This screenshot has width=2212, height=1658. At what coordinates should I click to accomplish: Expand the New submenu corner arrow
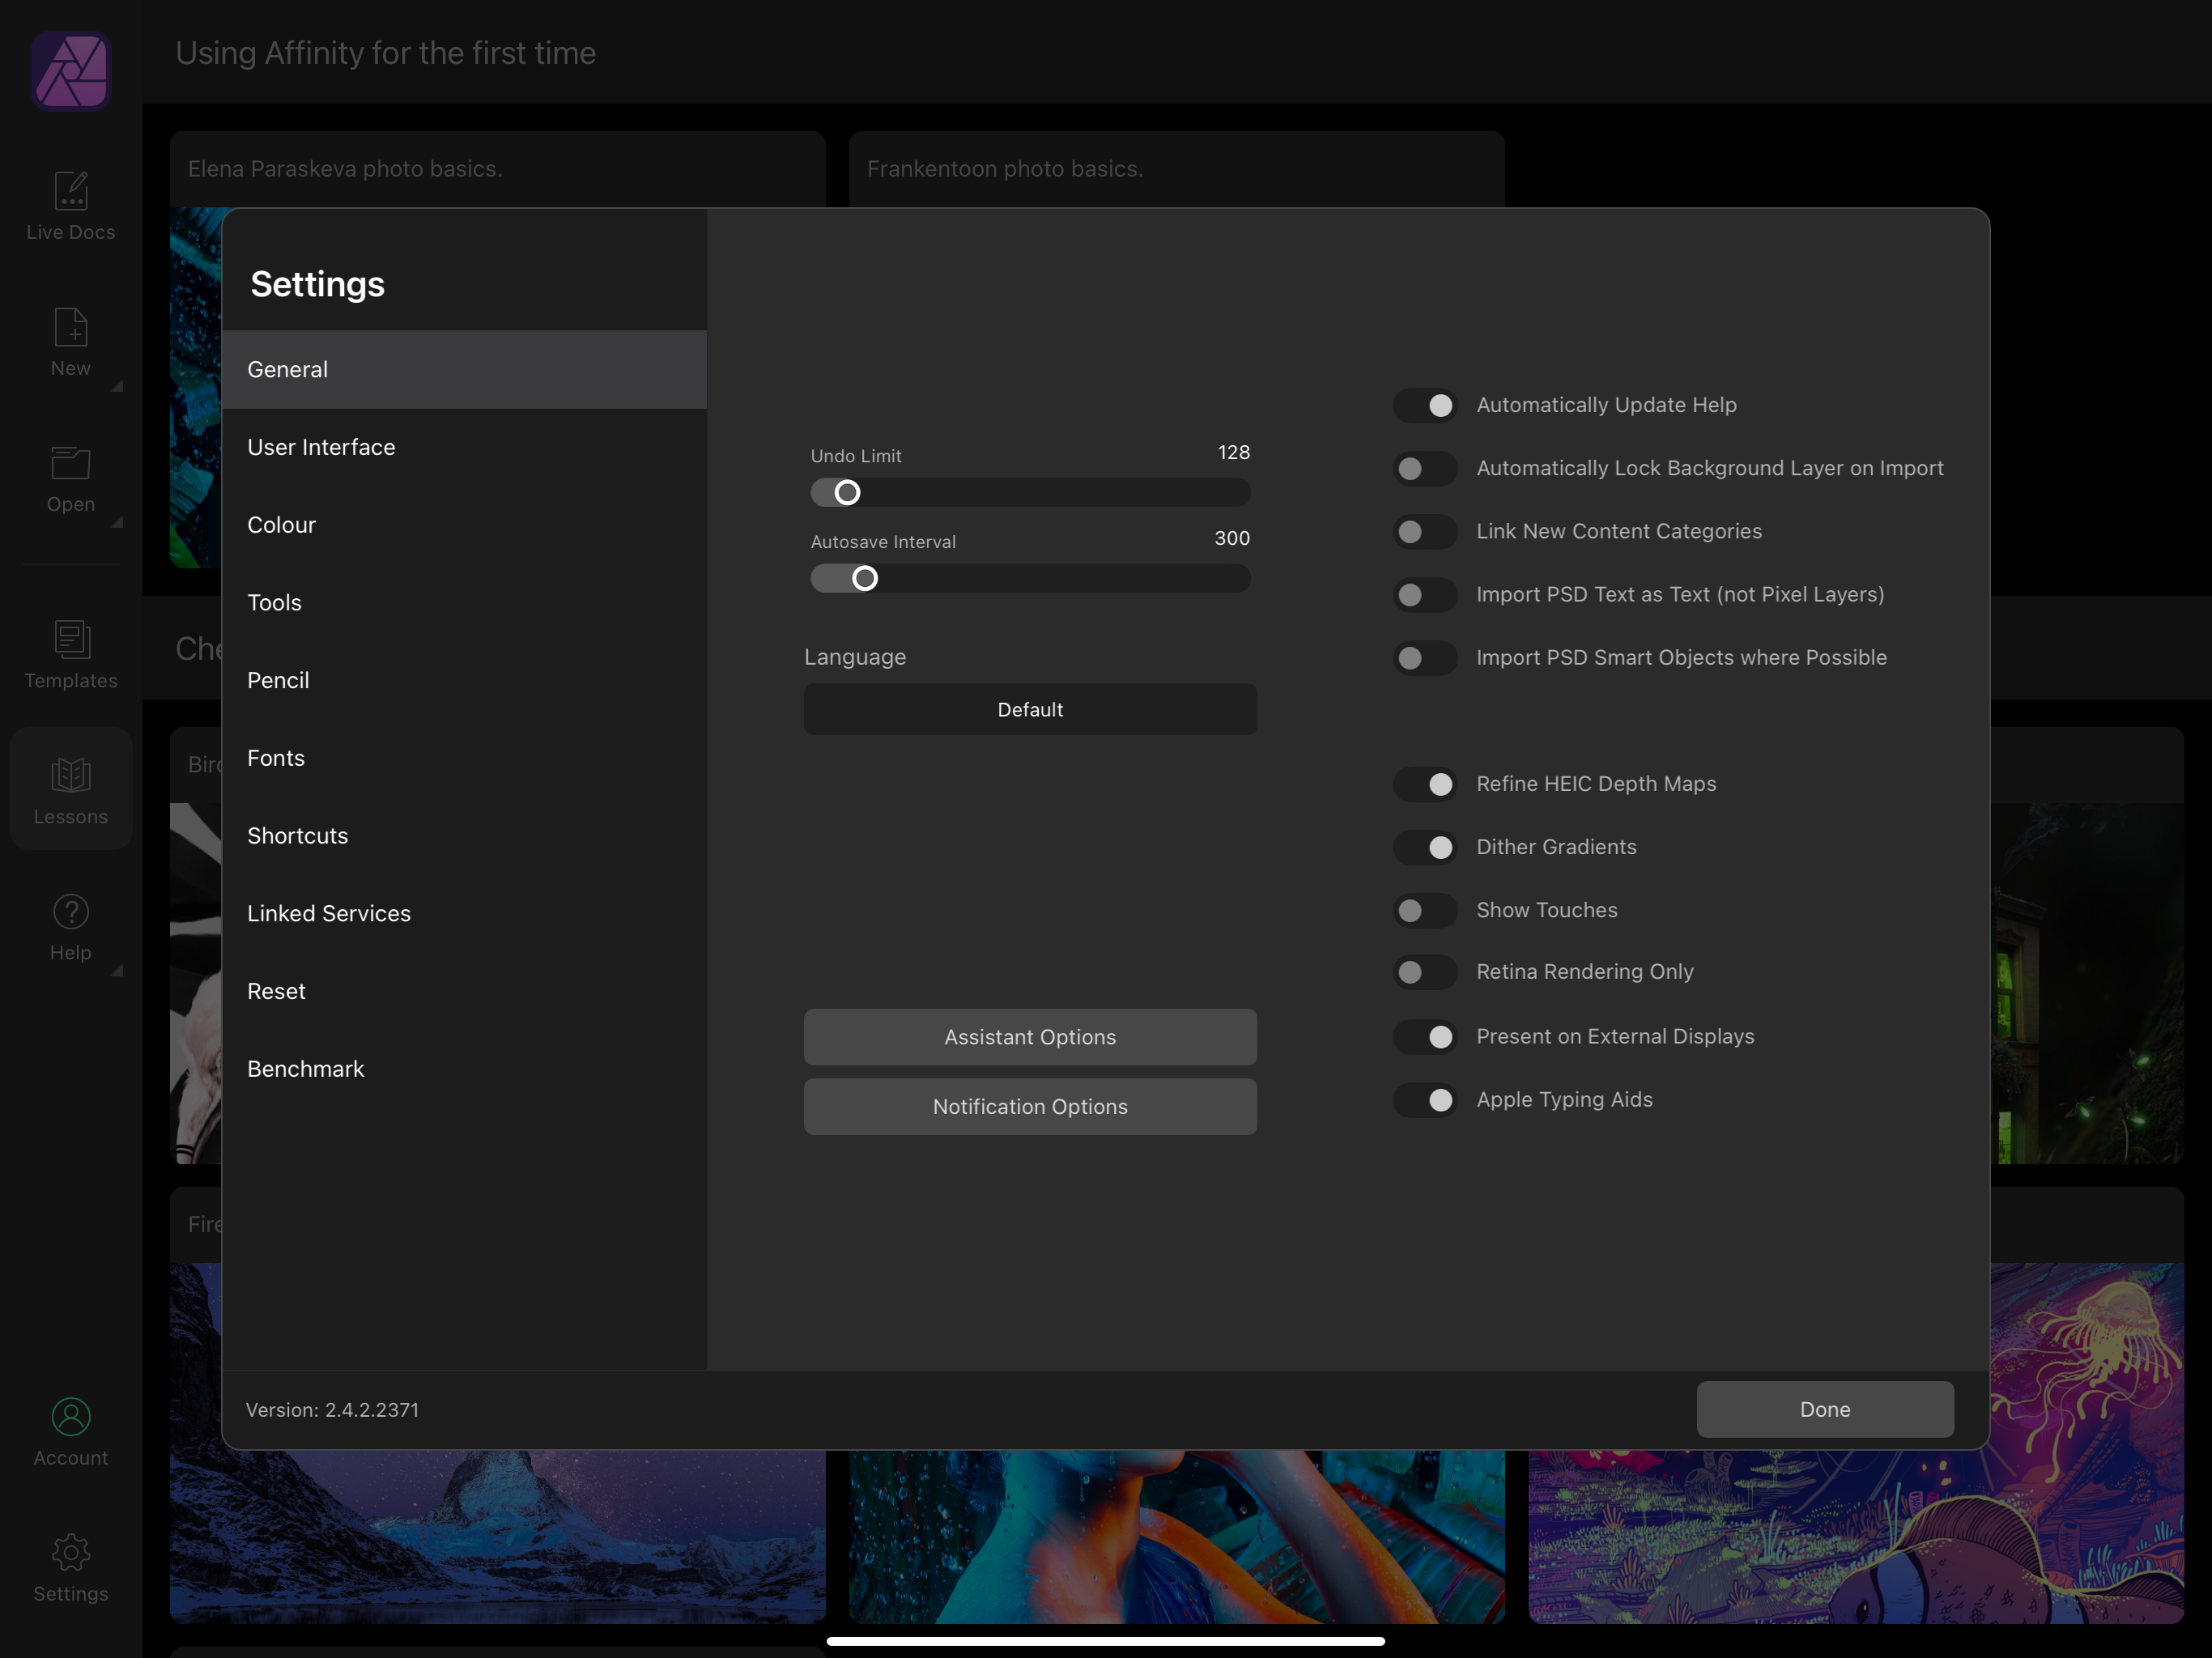click(x=117, y=386)
